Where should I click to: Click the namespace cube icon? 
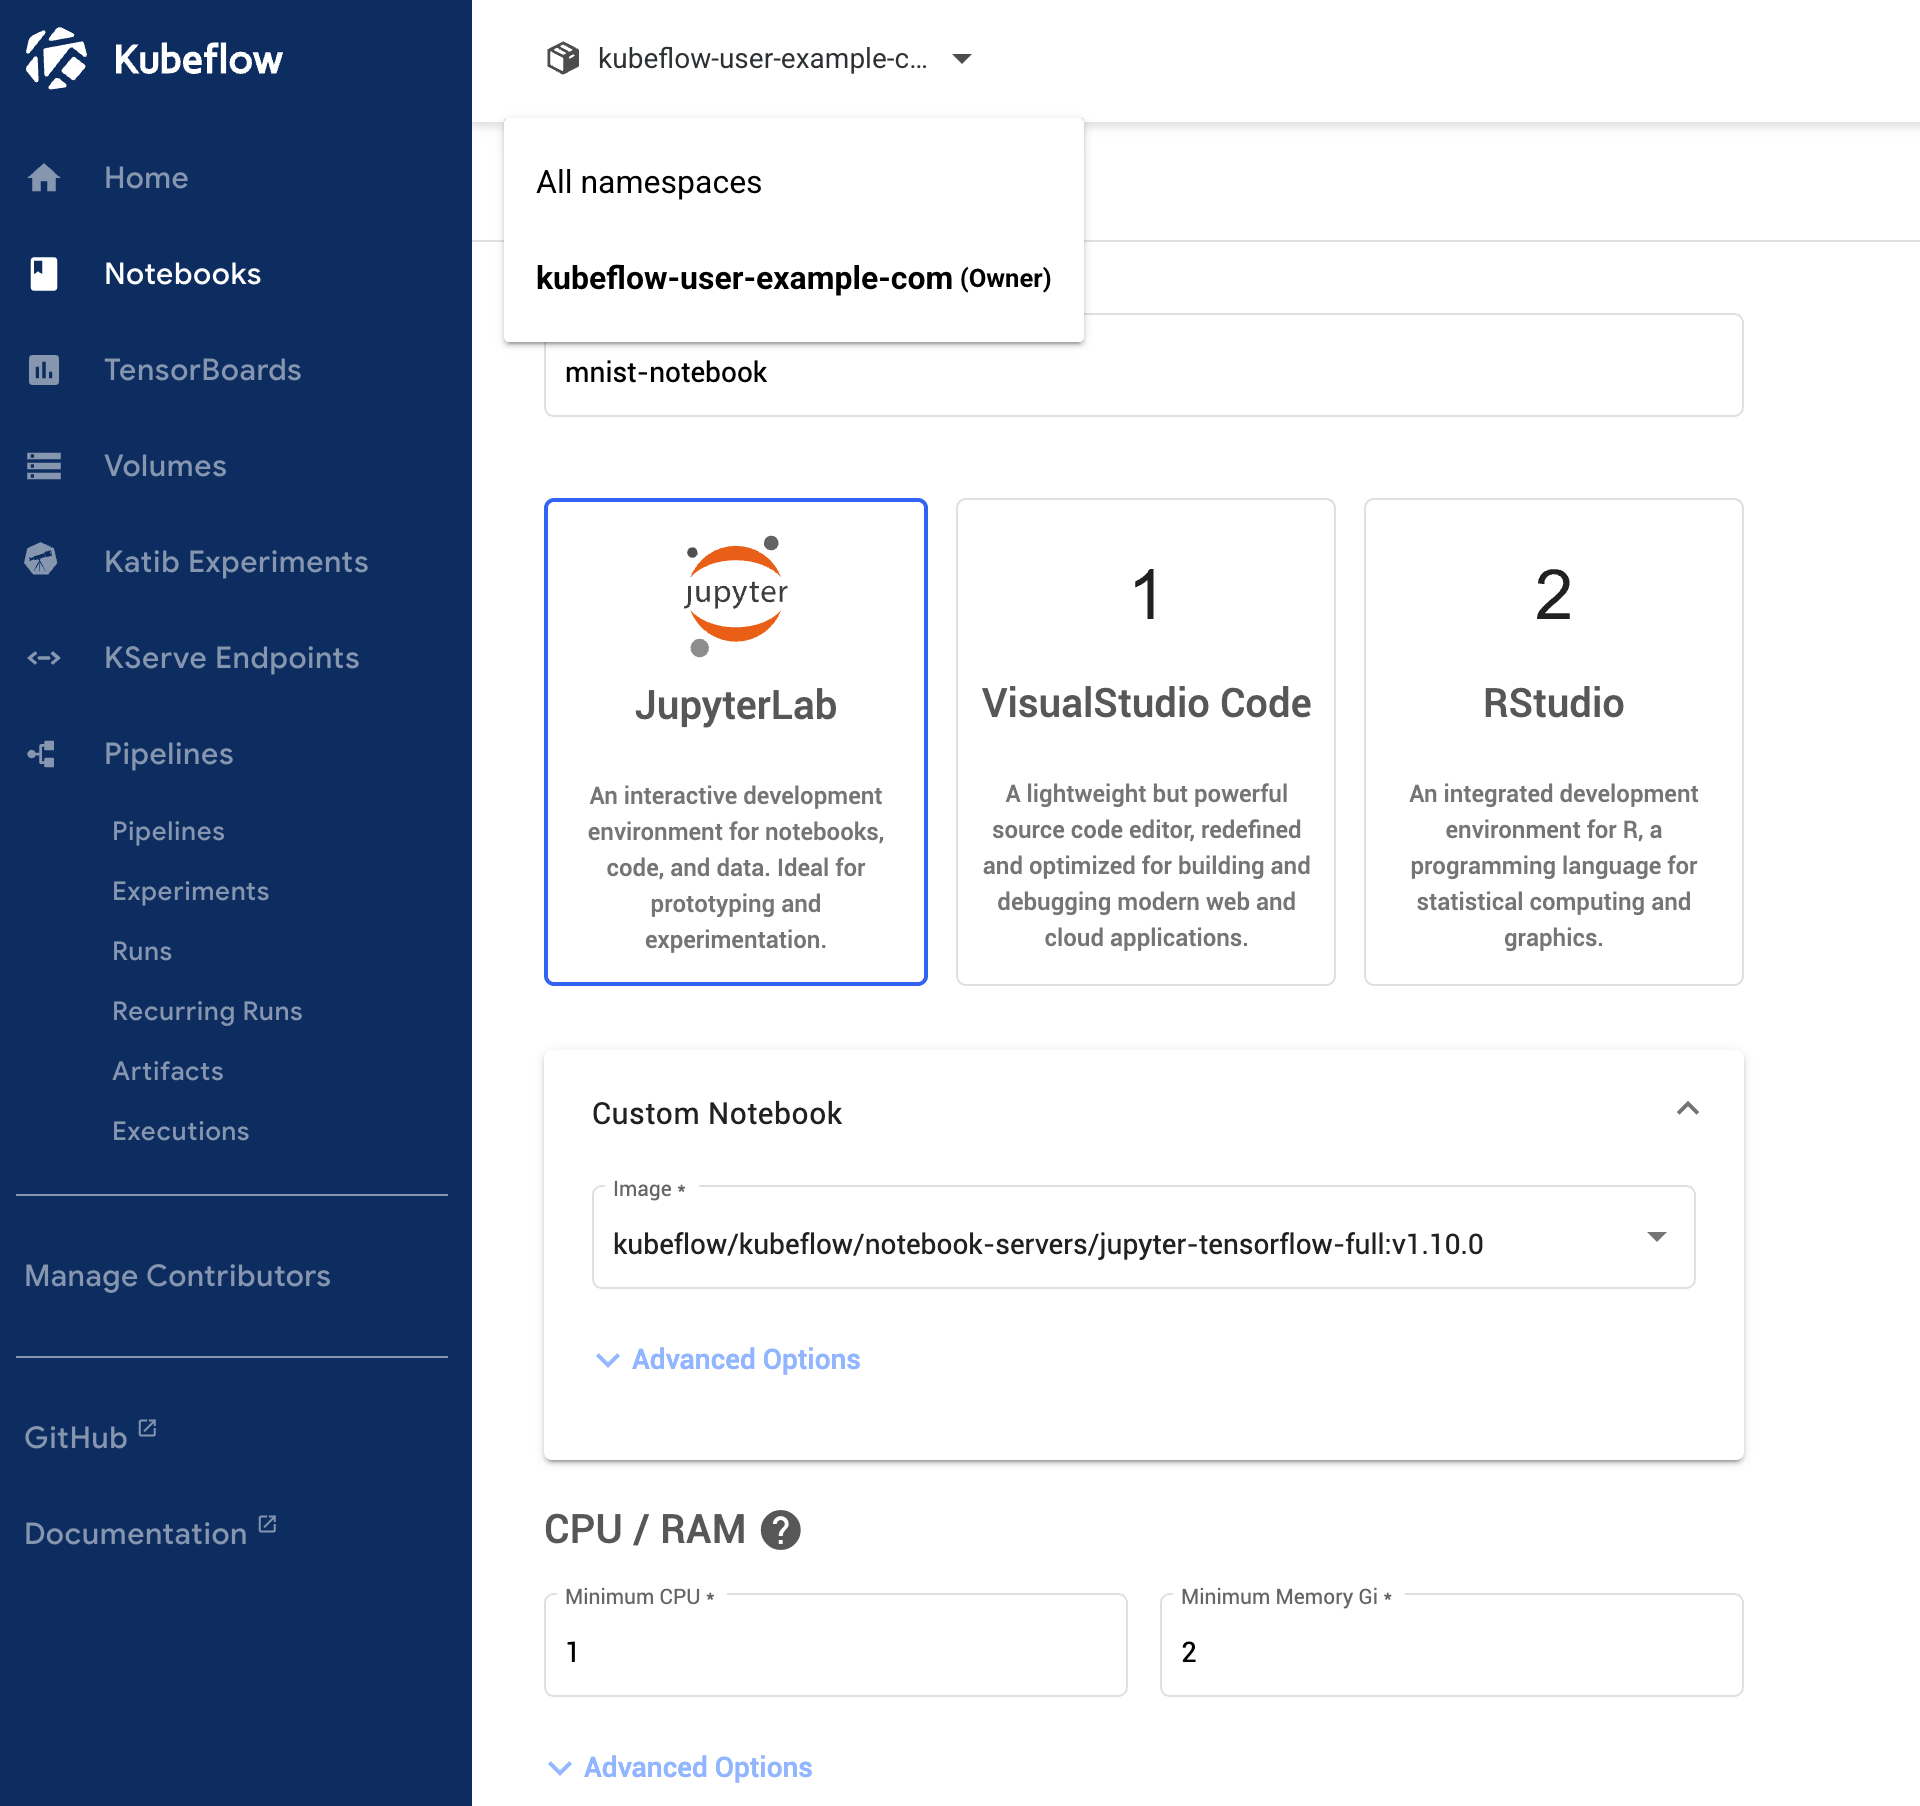(x=563, y=58)
